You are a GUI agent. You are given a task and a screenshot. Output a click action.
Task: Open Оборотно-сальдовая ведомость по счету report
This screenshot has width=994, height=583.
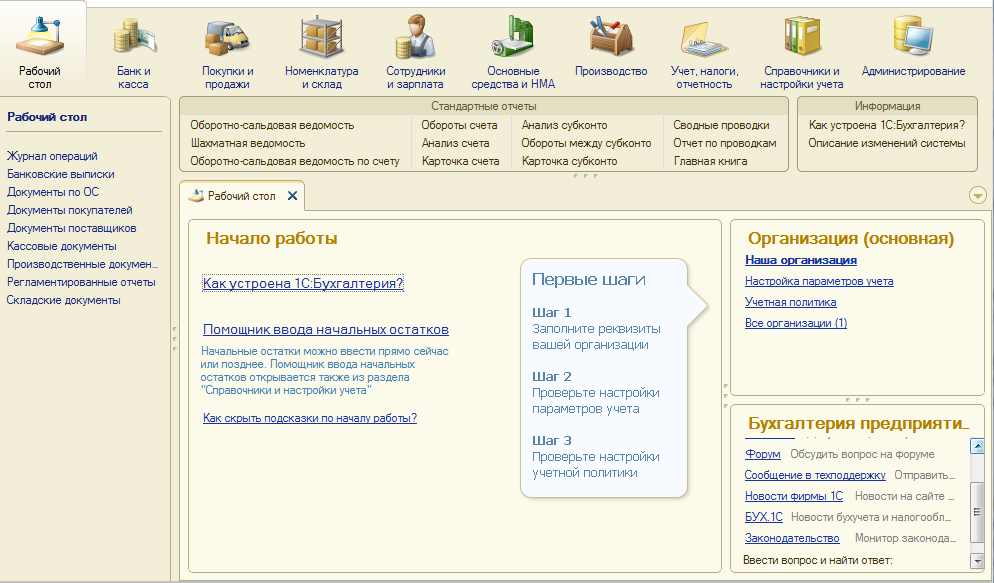(295, 162)
